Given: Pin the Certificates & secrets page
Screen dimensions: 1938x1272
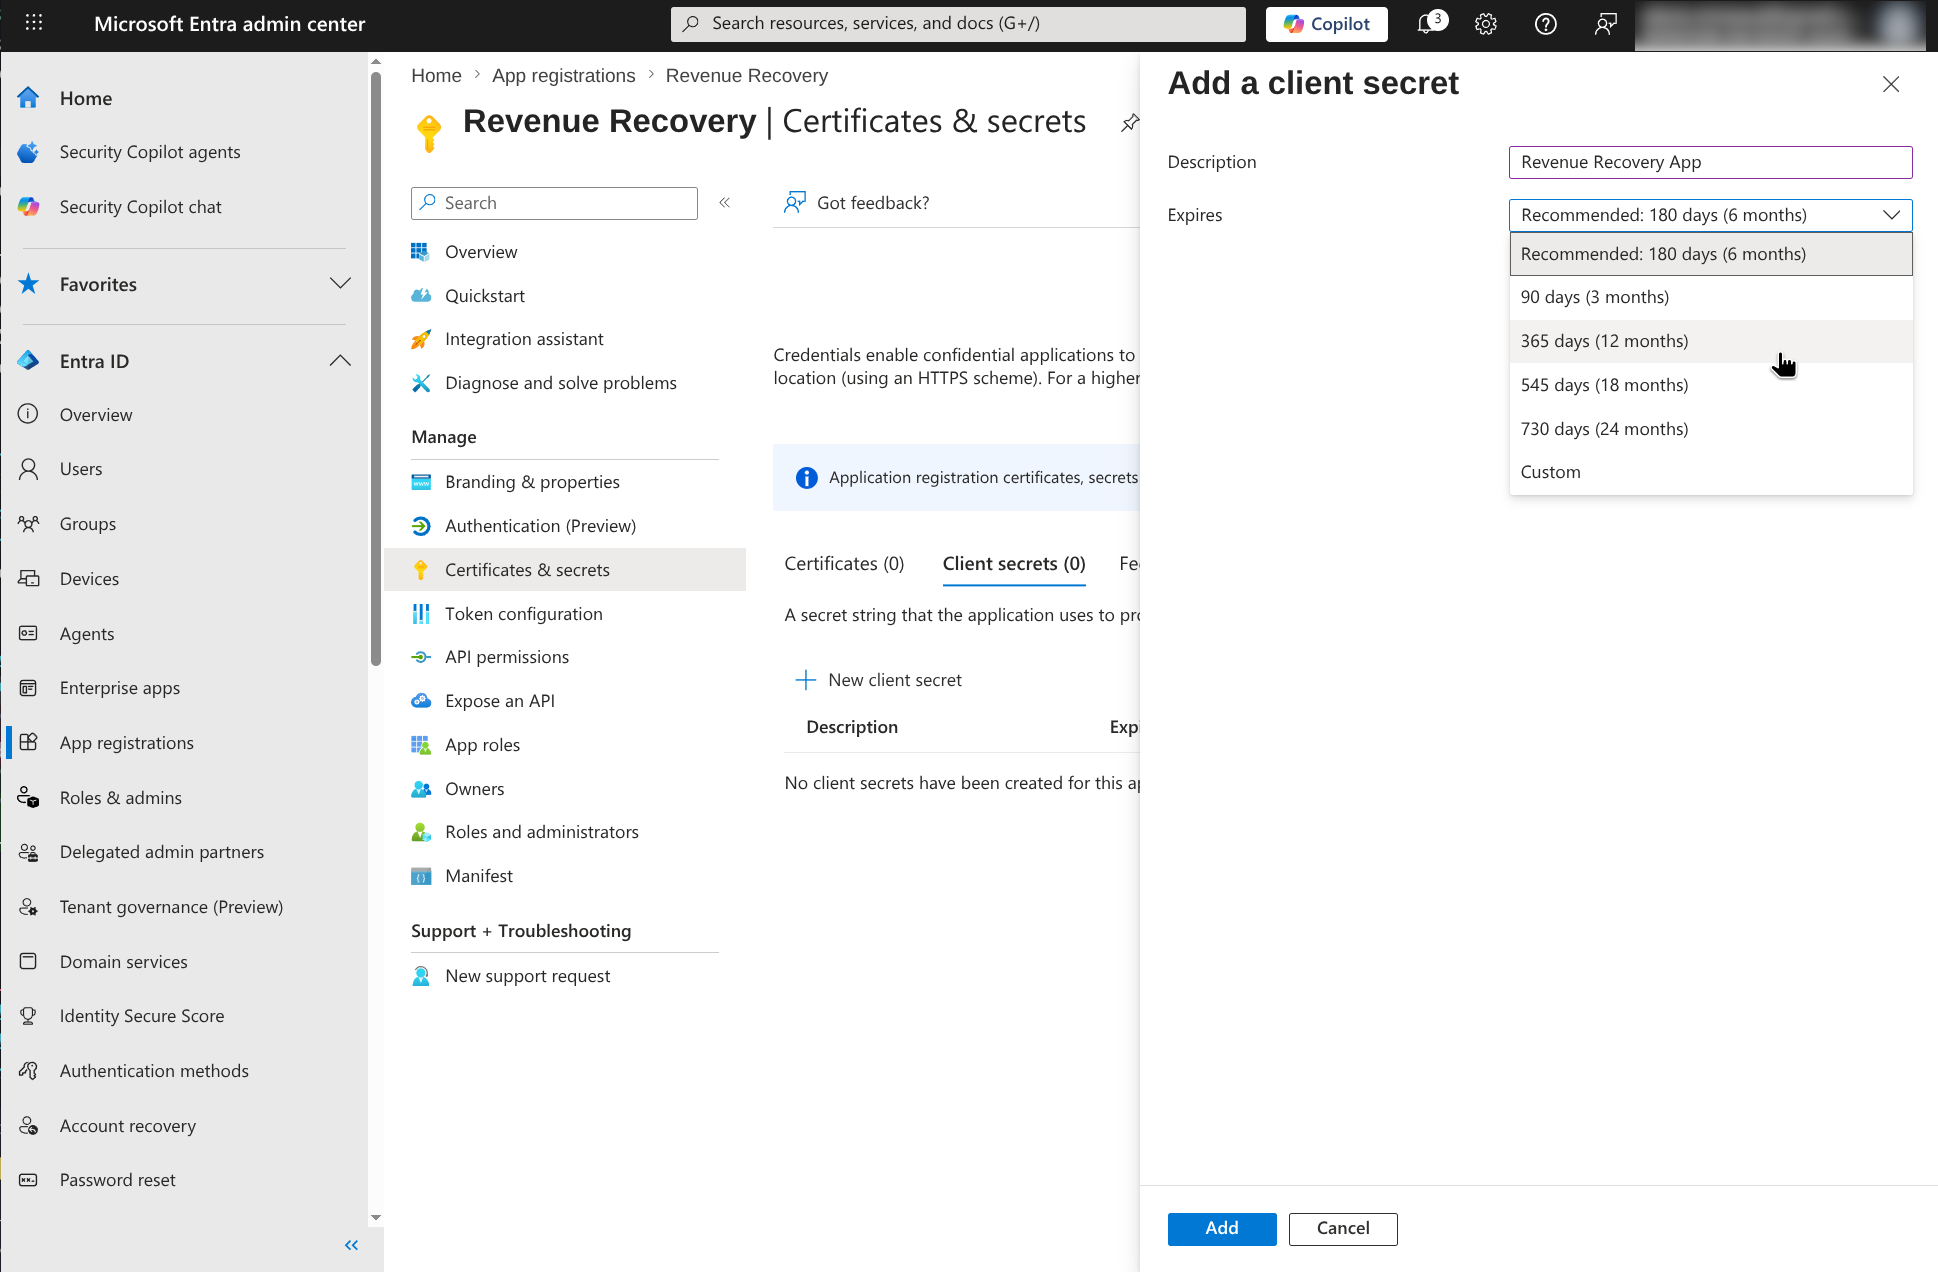Looking at the screenshot, I should tap(1129, 123).
